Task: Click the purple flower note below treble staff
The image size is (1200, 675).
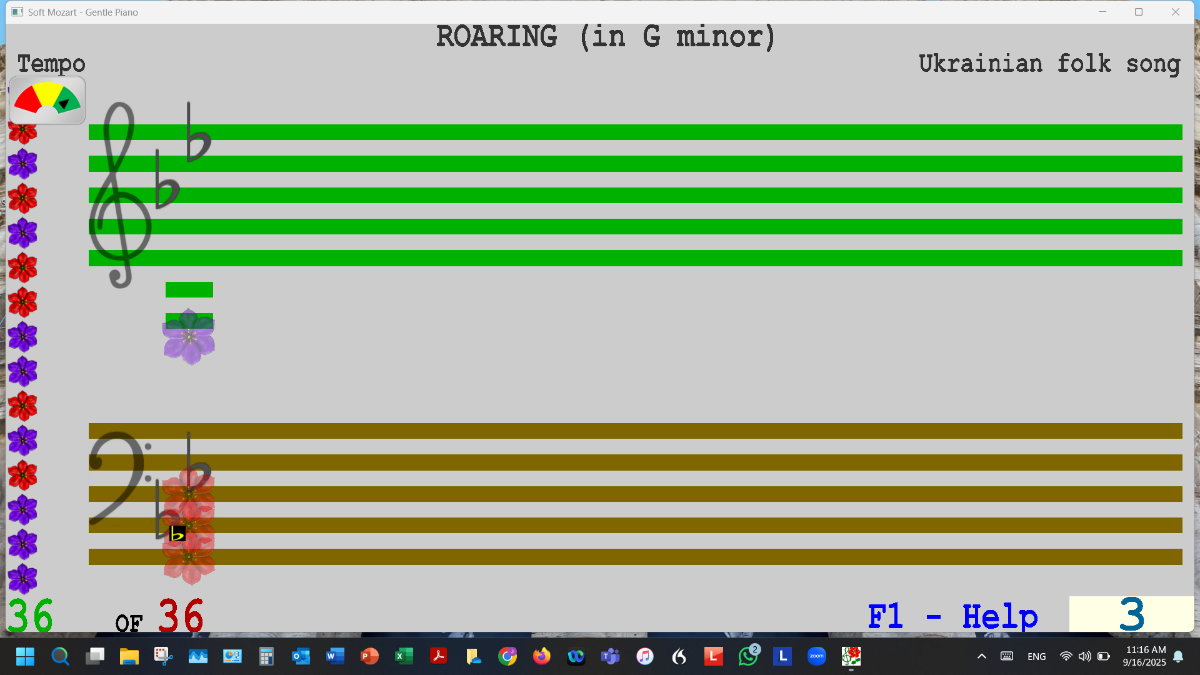Action: (189, 339)
